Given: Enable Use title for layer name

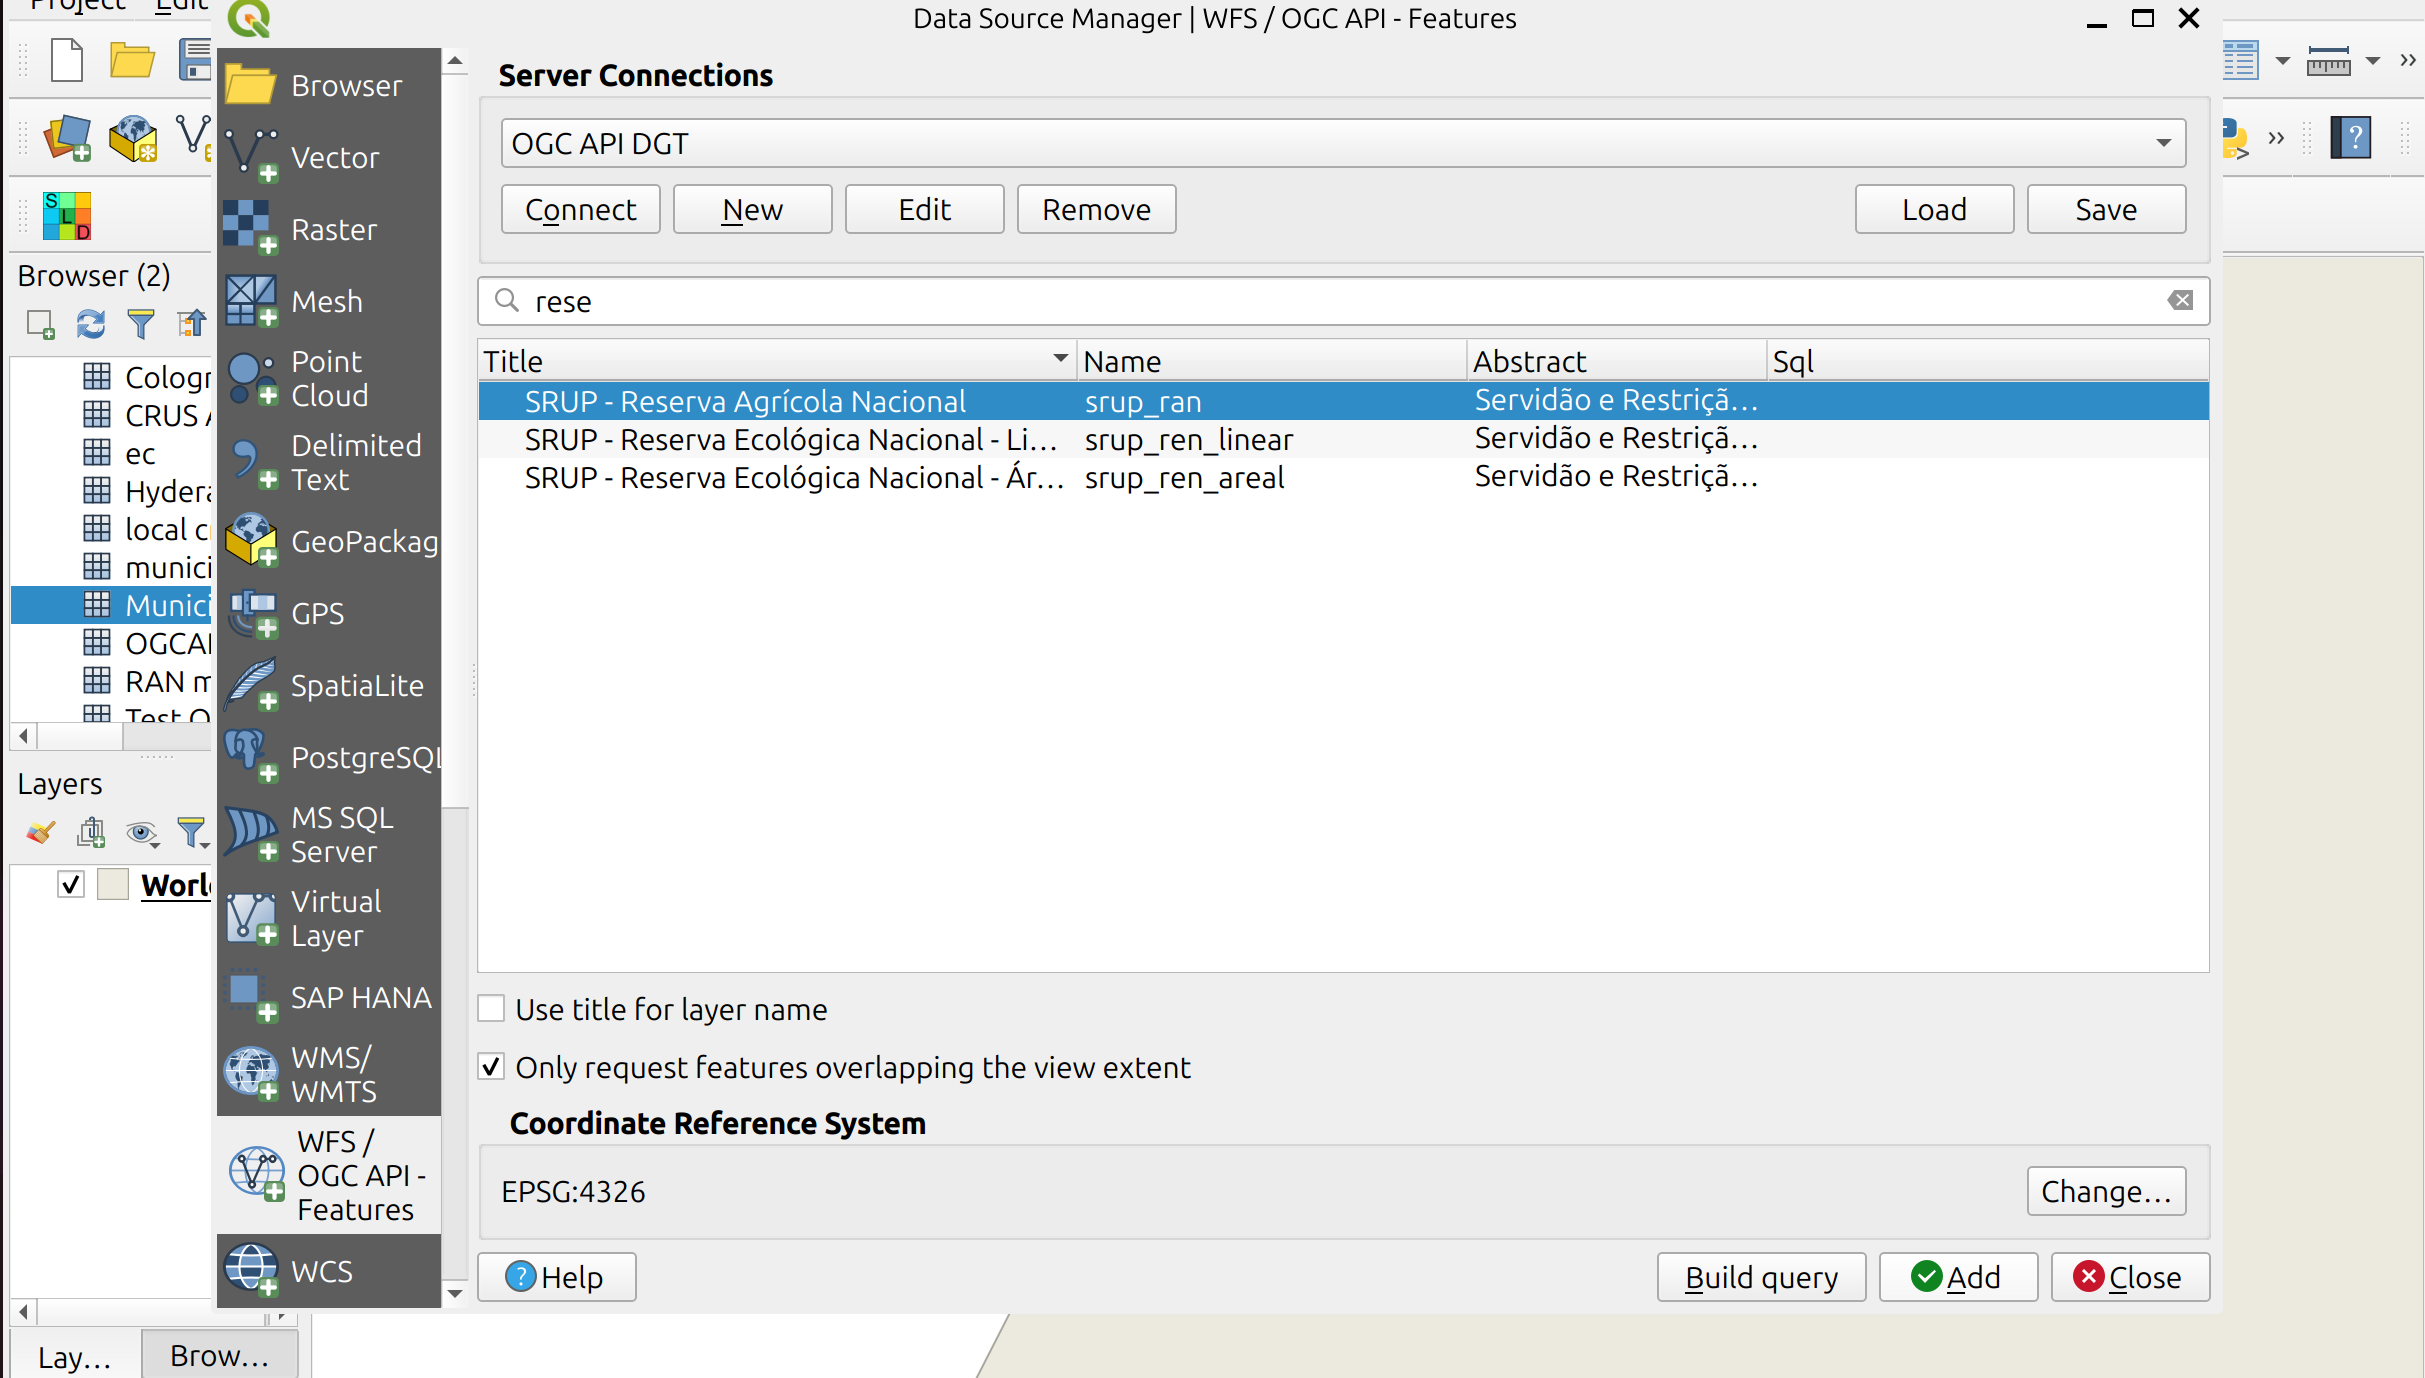Looking at the screenshot, I should click(x=491, y=1009).
